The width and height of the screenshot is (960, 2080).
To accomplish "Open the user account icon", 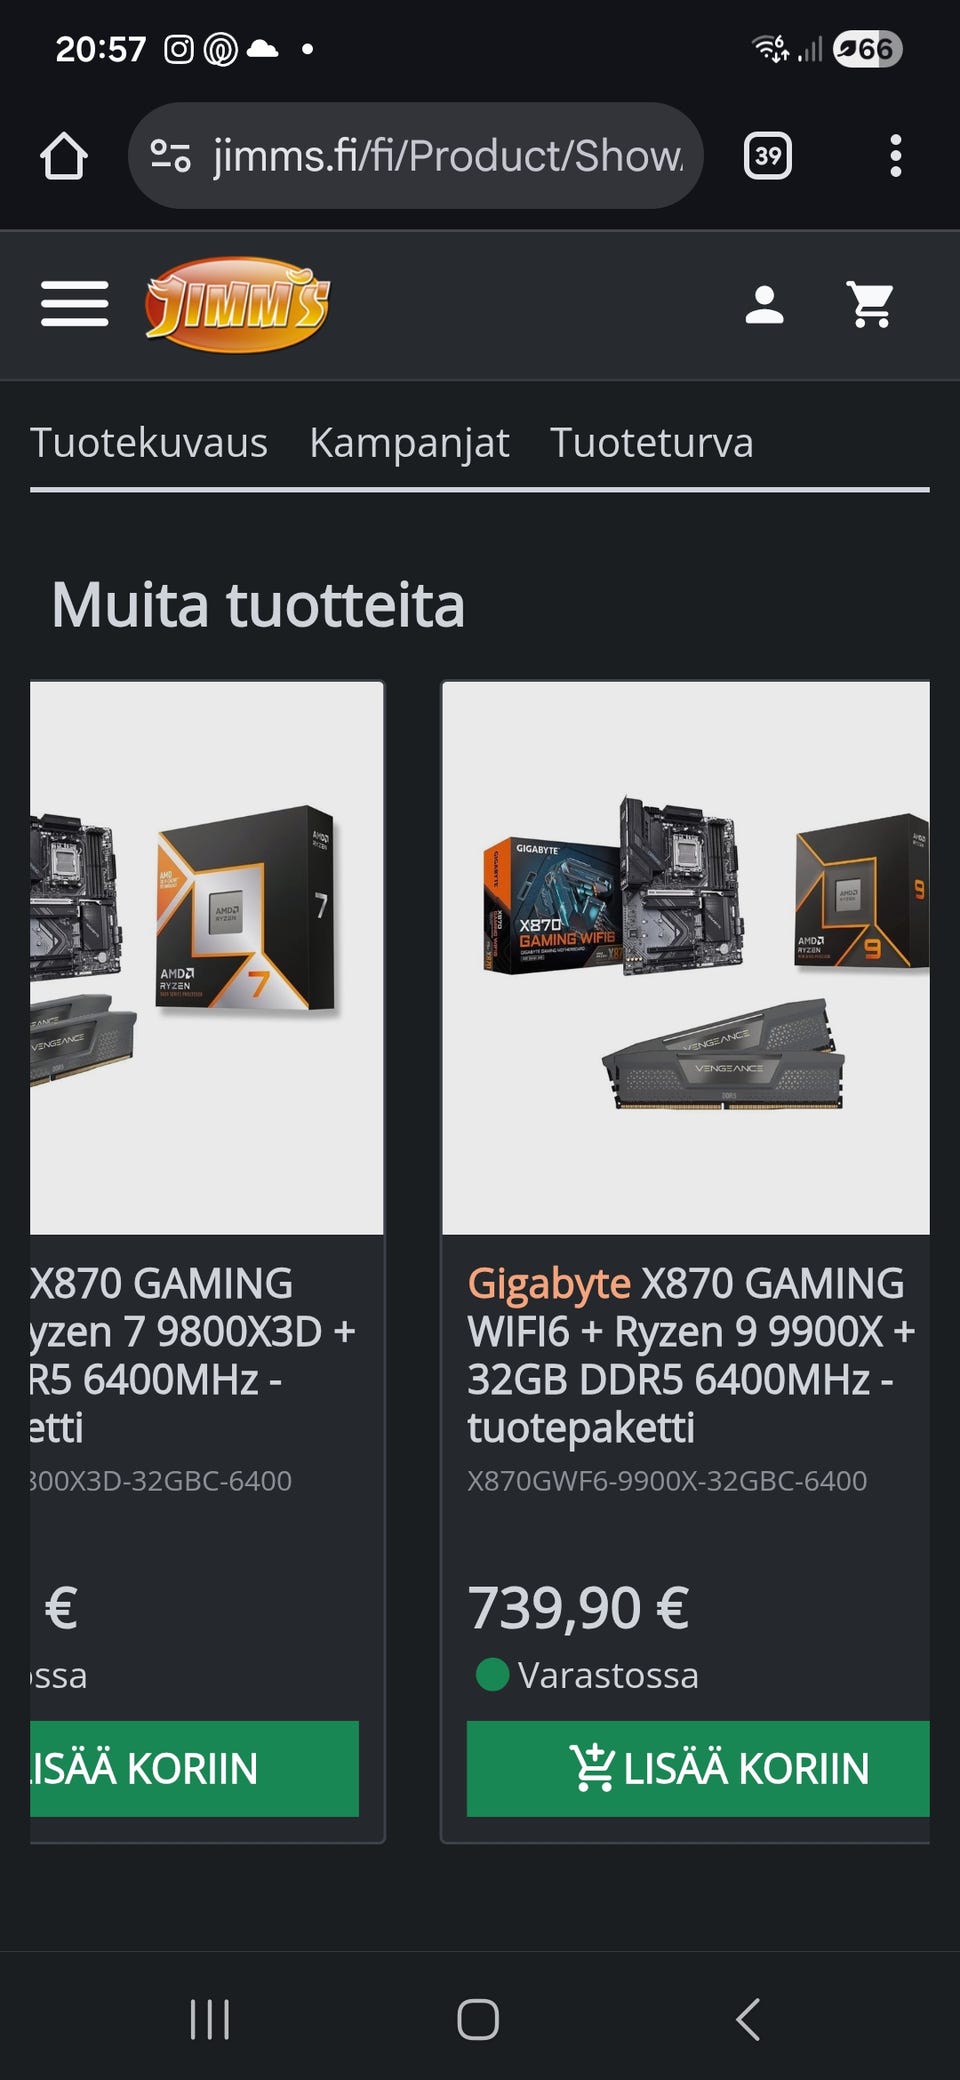I will click(765, 305).
